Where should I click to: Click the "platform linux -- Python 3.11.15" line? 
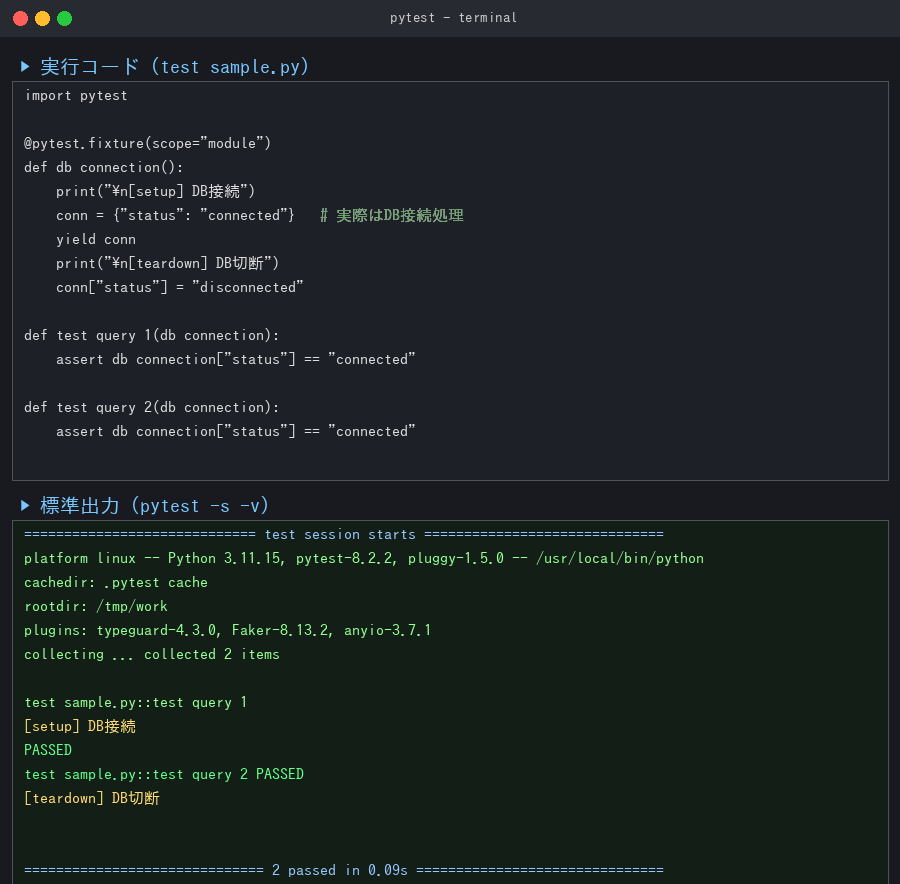point(364,558)
